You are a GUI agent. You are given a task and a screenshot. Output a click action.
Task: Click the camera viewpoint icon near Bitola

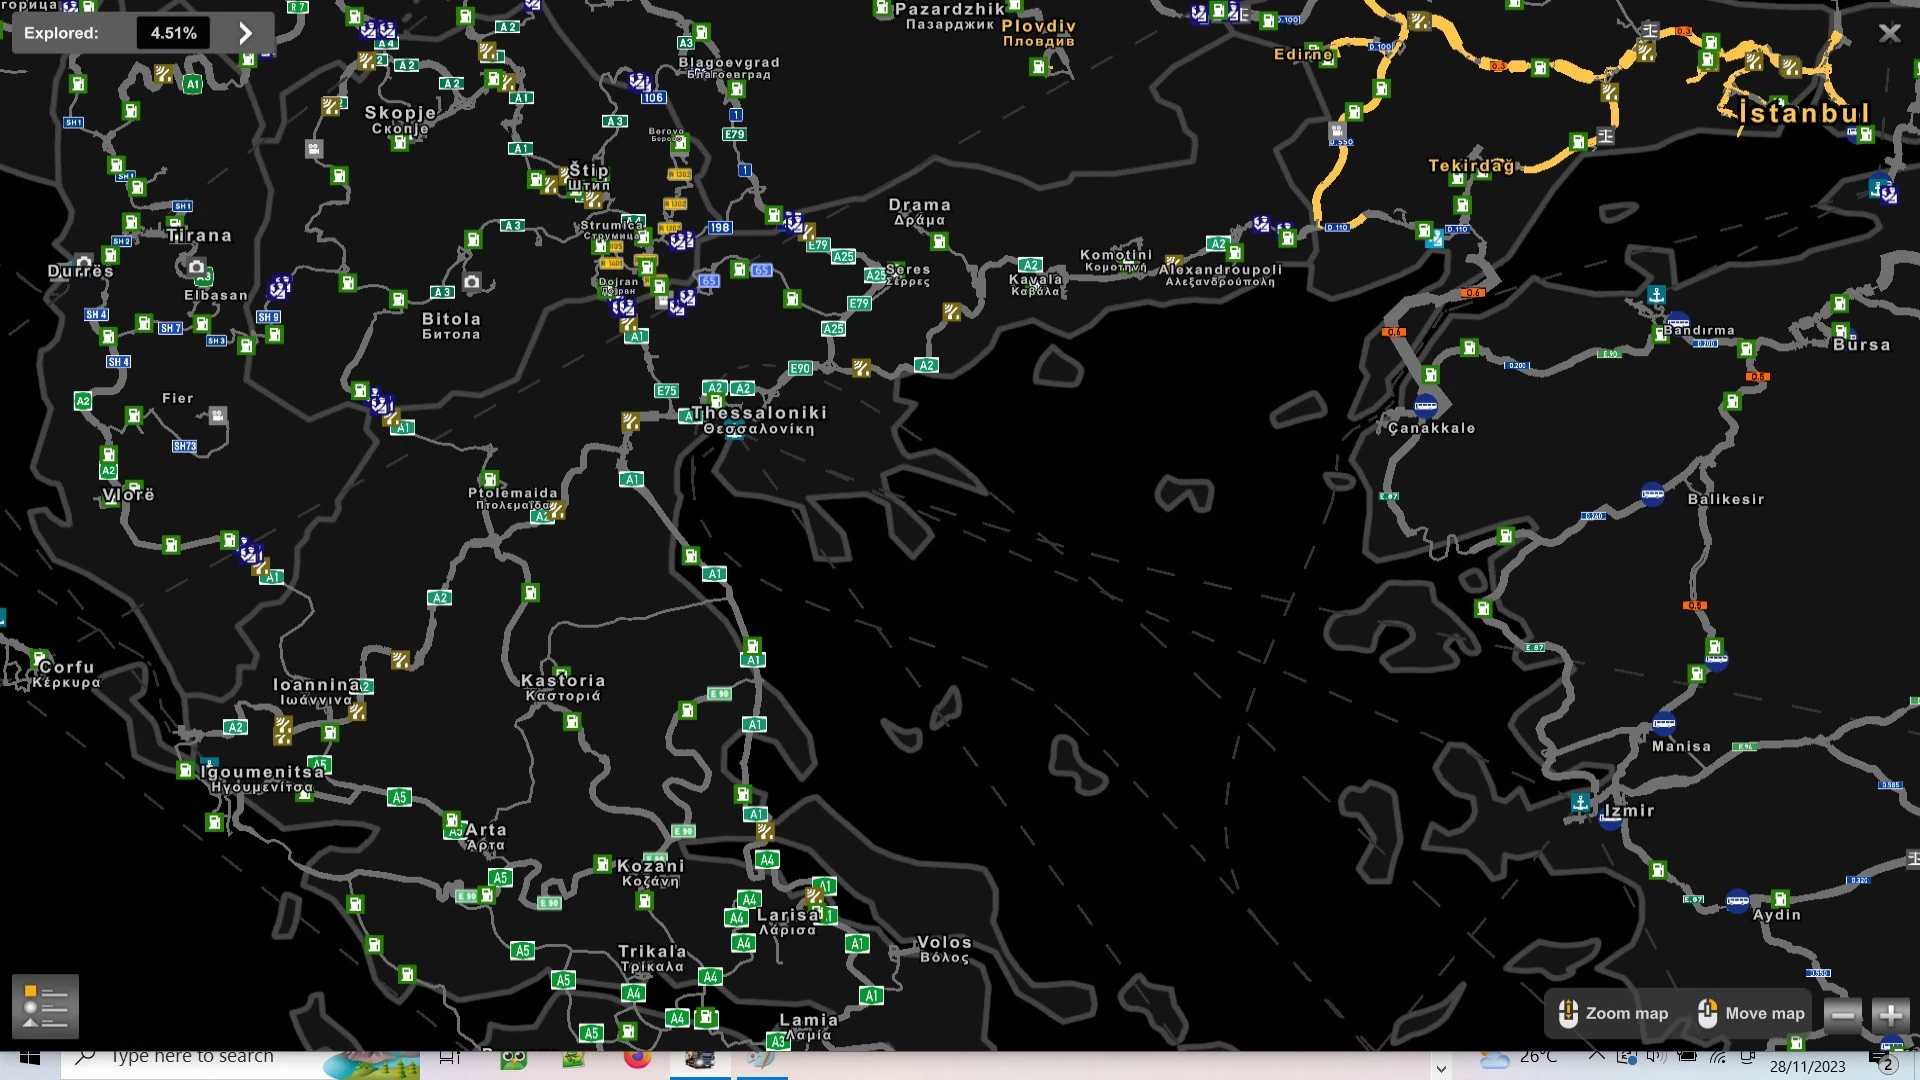pyautogui.click(x=472, y=282)
